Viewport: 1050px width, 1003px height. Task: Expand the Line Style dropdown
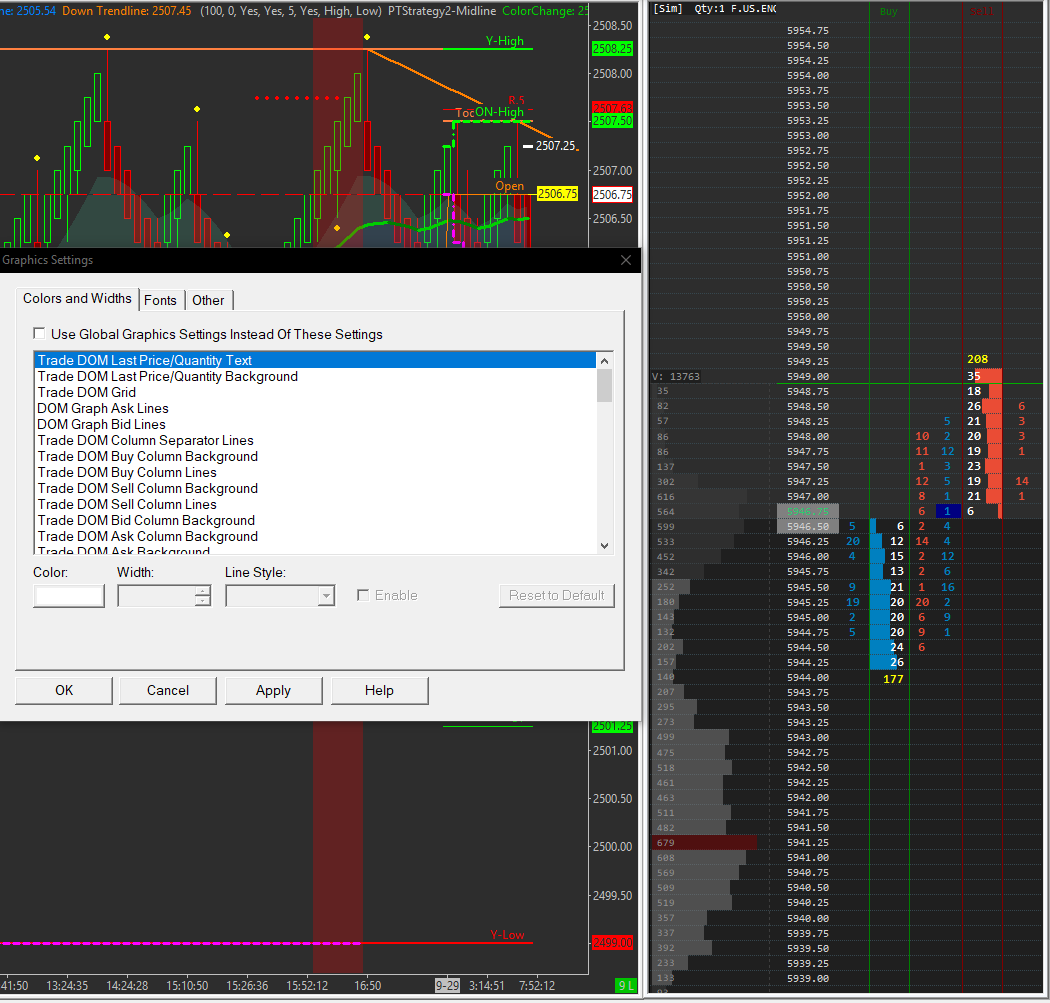click(x=326, y=596)
